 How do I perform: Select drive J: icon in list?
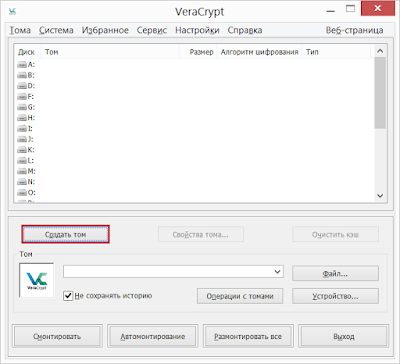click(22, 139)
